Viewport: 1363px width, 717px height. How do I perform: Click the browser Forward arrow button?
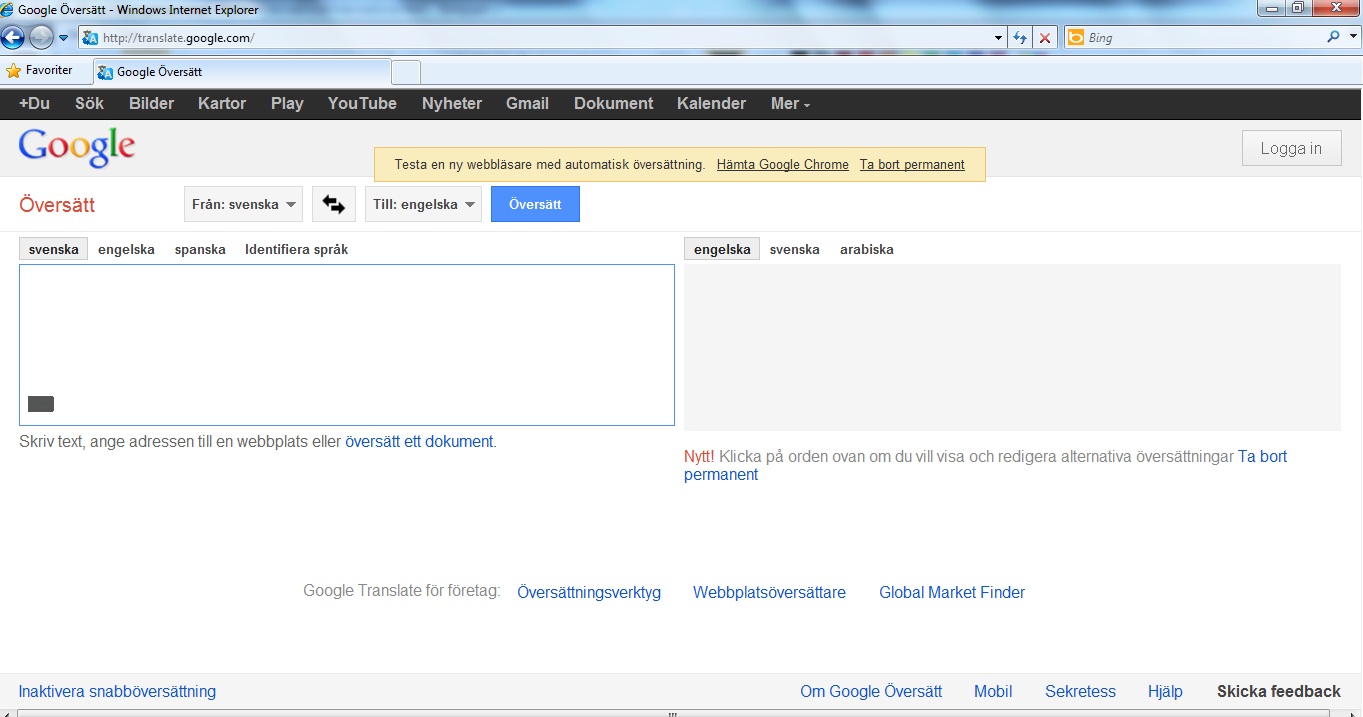[41, 38]
